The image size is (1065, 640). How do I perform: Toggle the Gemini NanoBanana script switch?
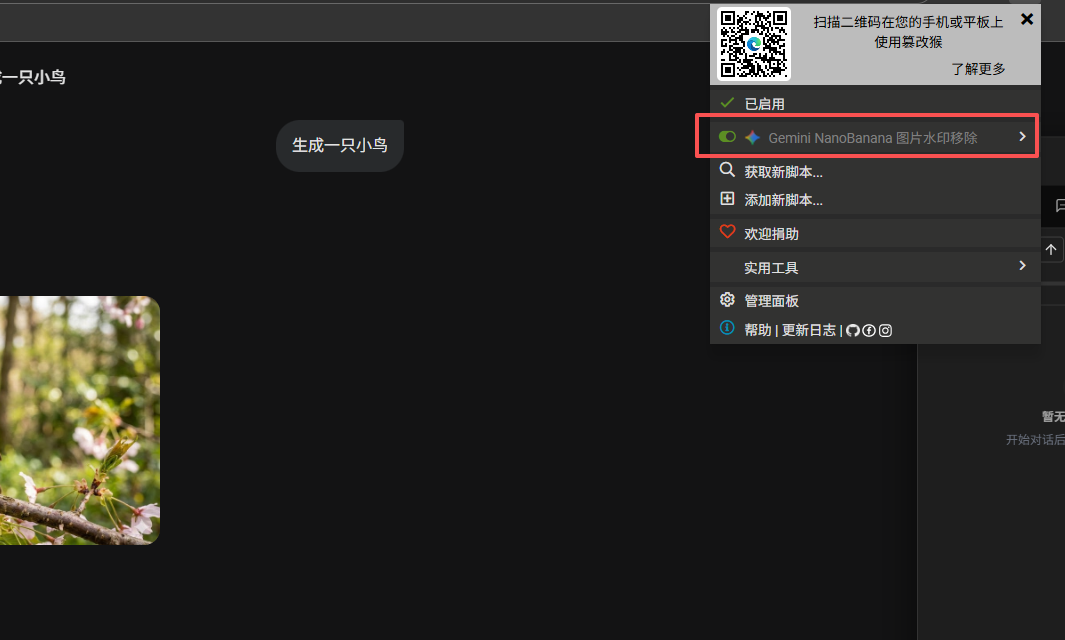(727, 137)
